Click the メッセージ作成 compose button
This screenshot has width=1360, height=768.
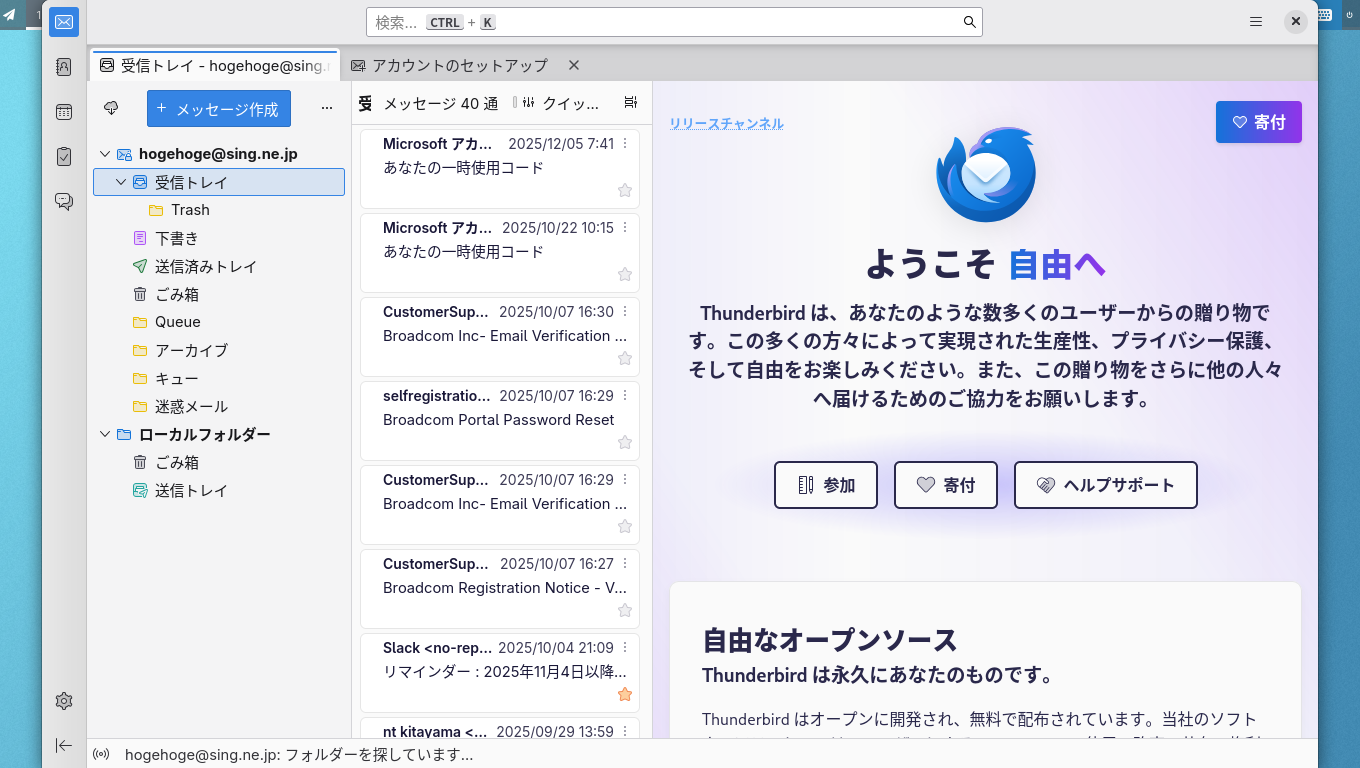[219, 109]
